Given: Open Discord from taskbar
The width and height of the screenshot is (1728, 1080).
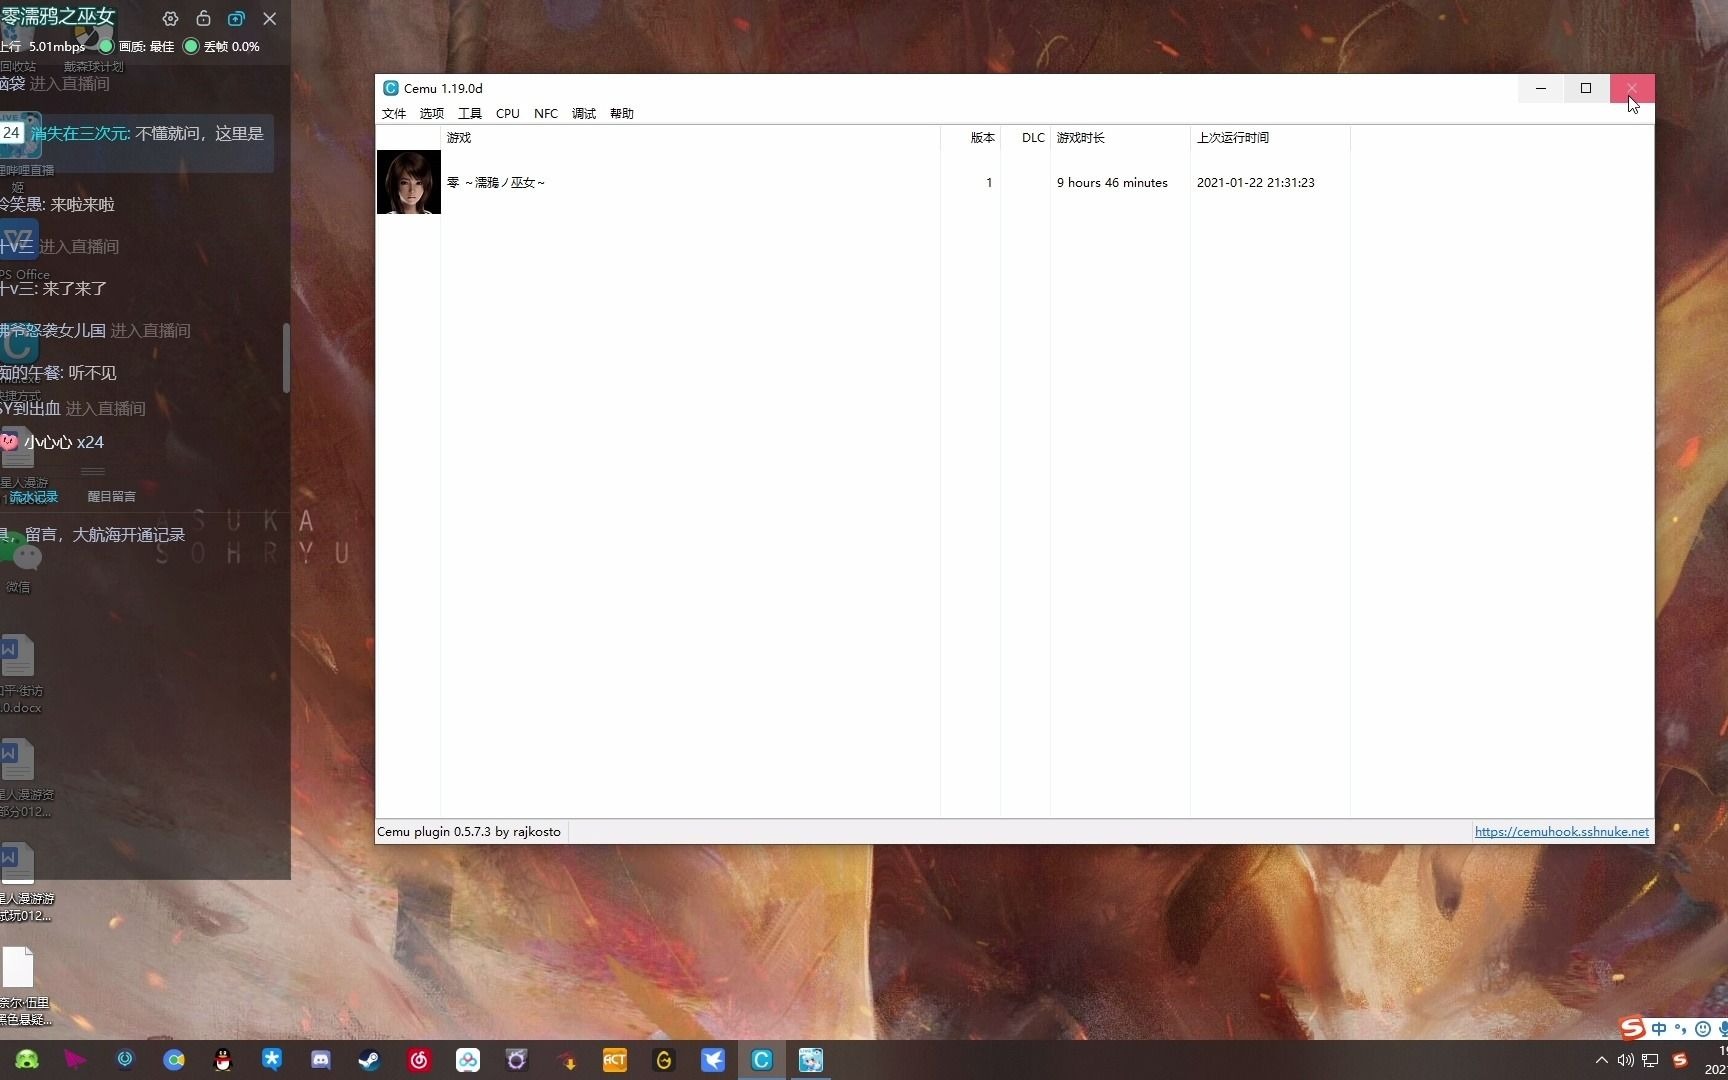Looking at the screenshot, I should [321, 1060].
